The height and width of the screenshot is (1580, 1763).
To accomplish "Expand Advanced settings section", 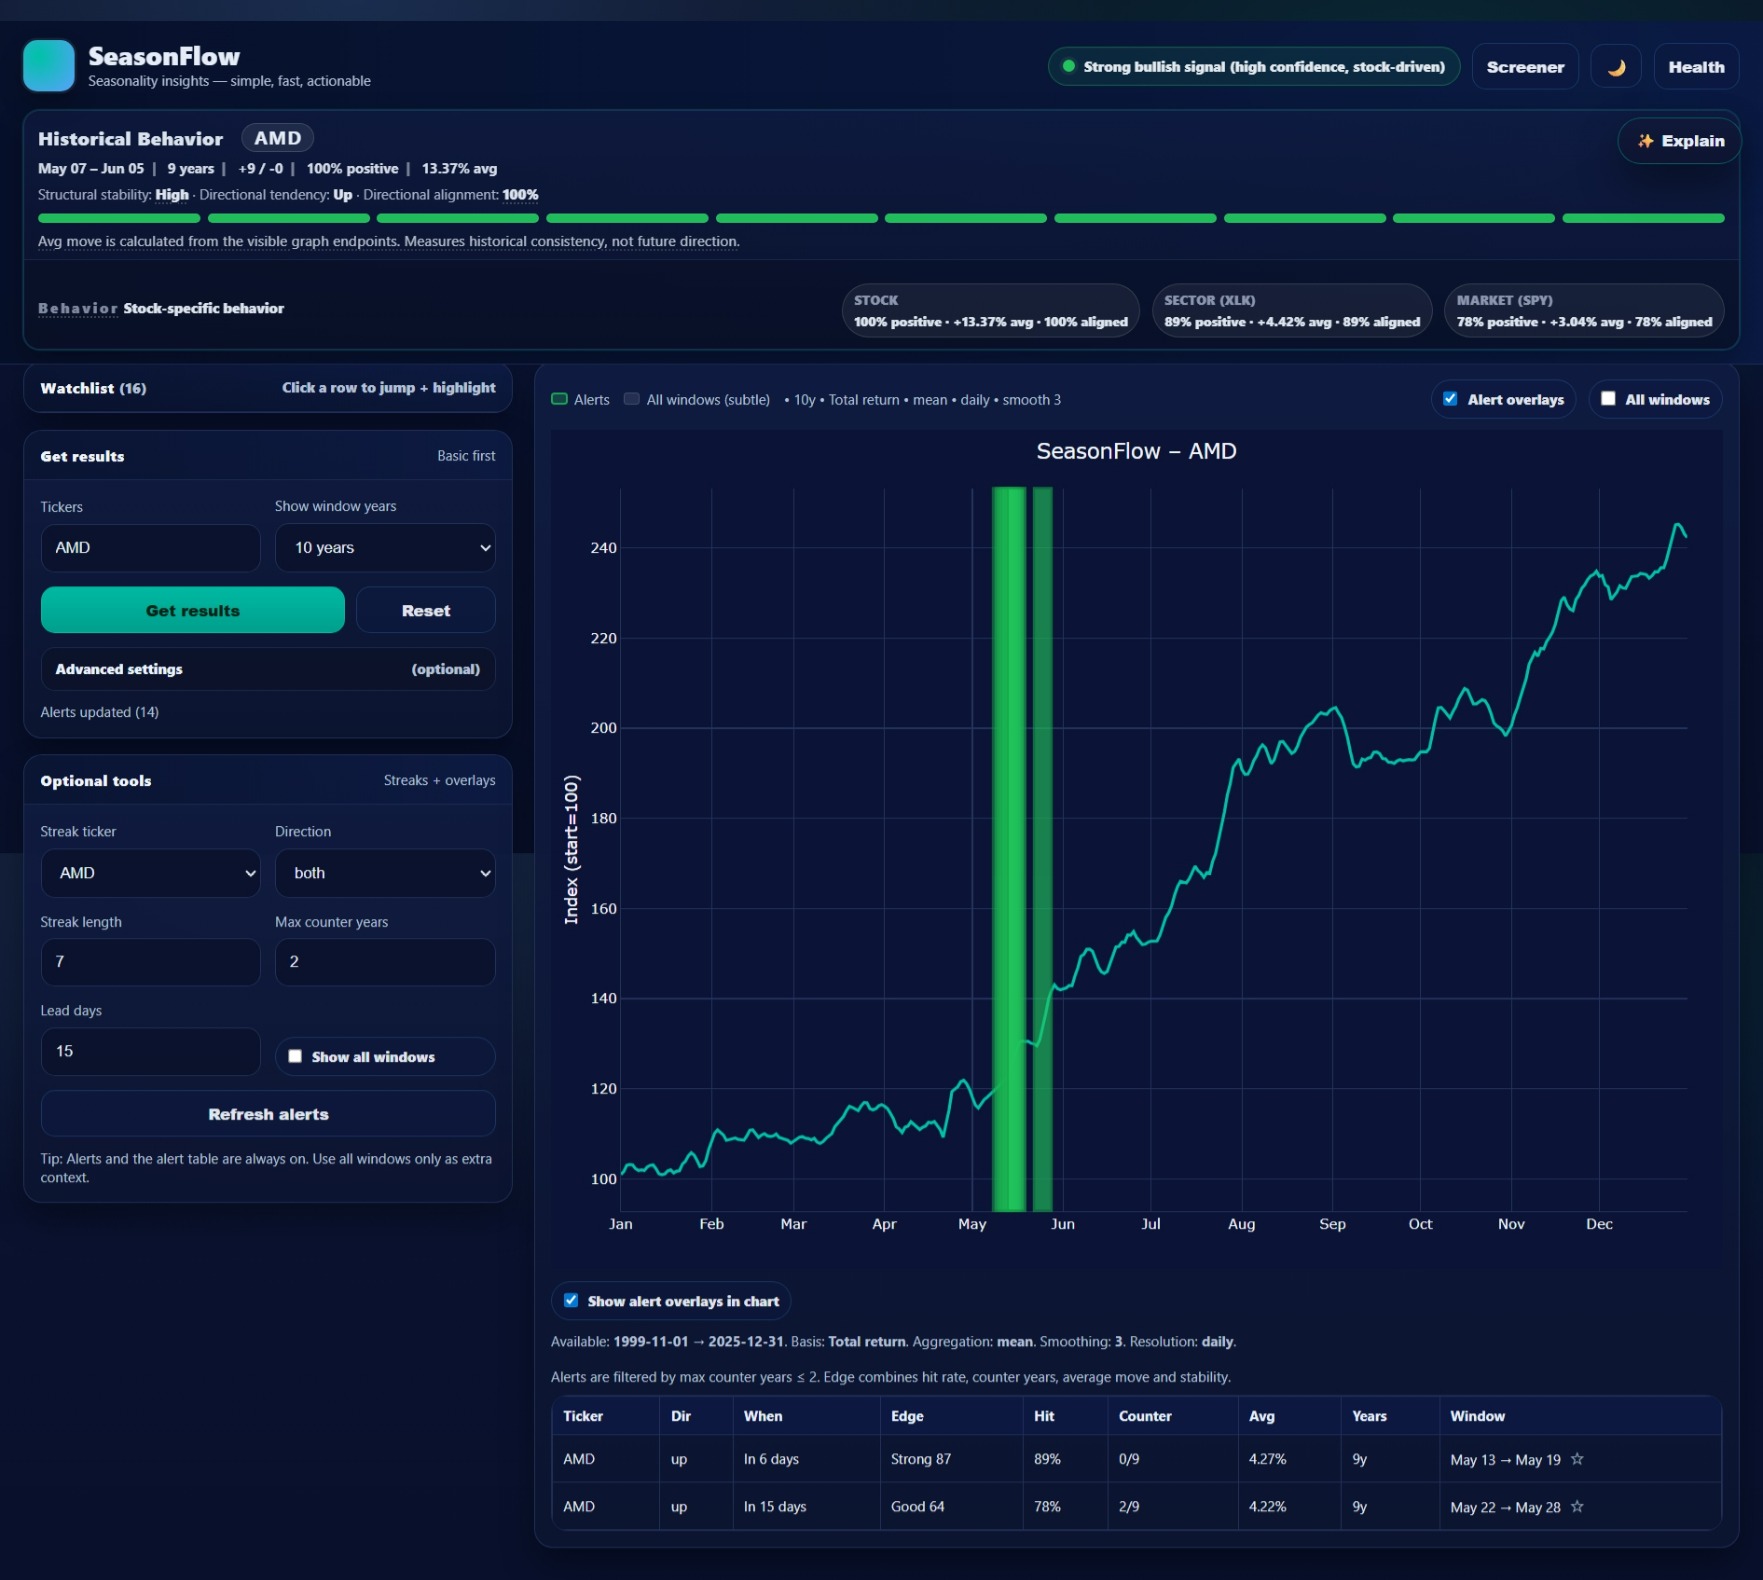I will click(x=268, y=669).
